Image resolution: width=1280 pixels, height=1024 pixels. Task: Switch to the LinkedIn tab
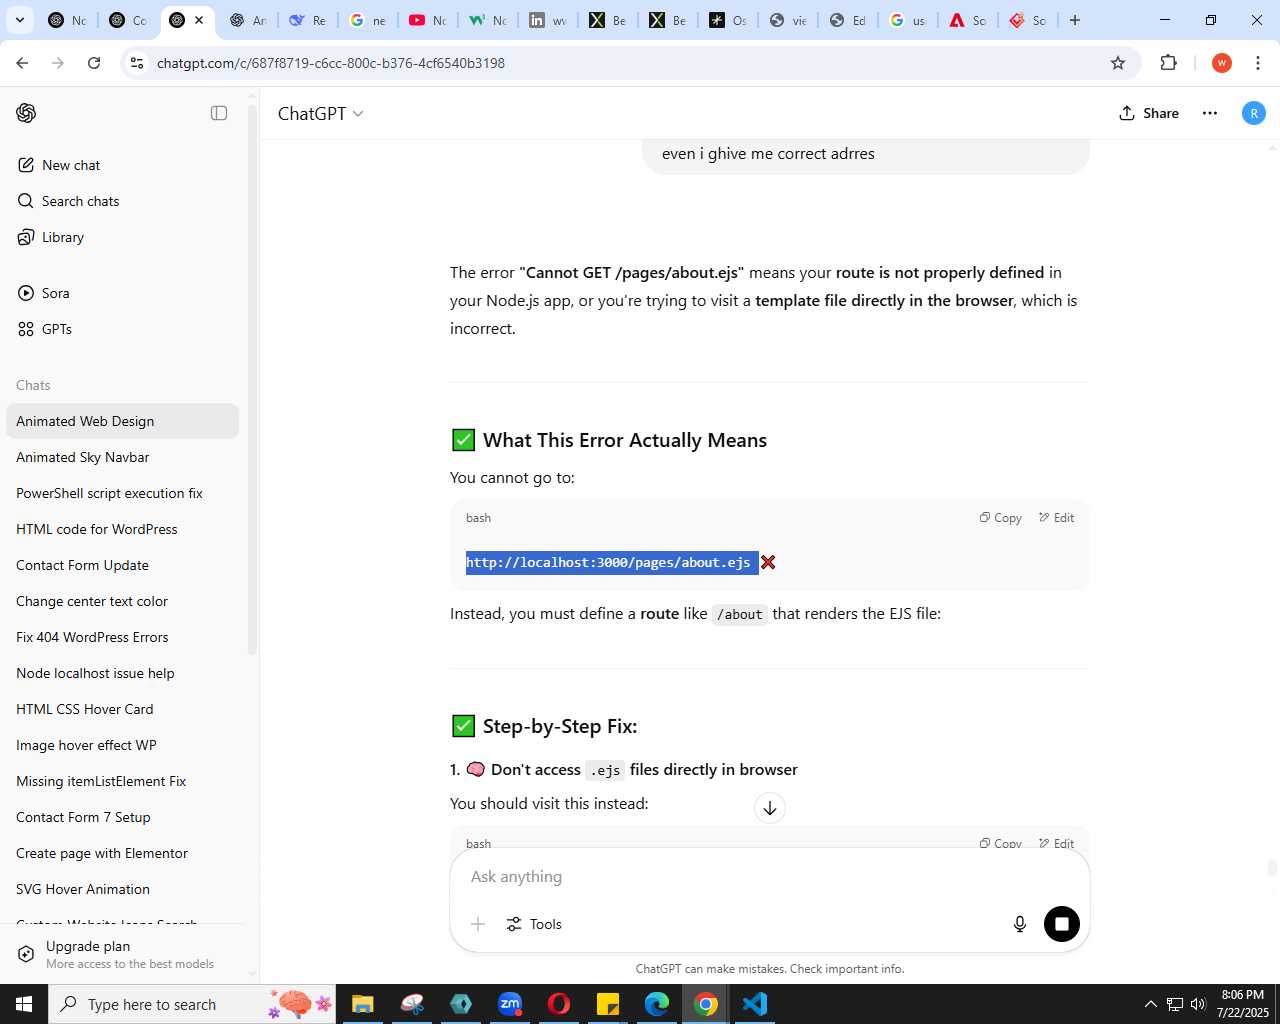click(548, 20)
